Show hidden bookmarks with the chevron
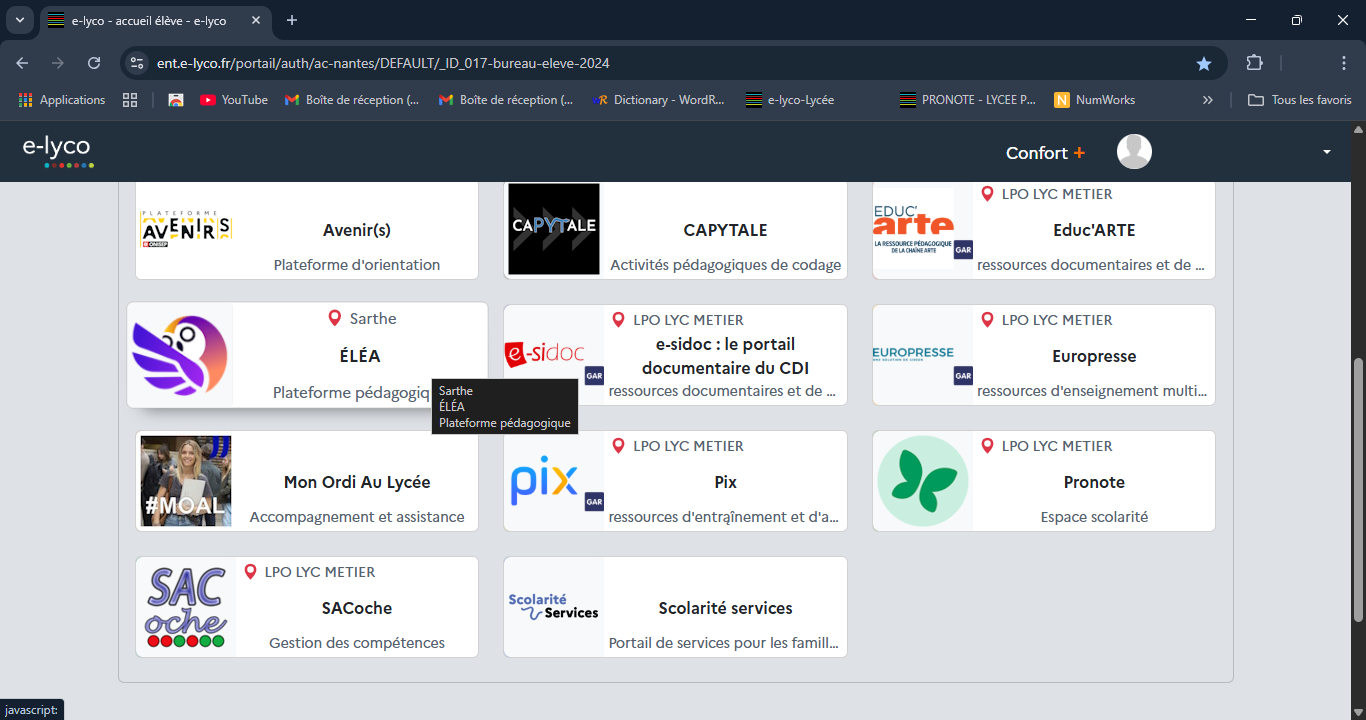This screenshot has width=1366, height=720. click(1207, 100)
